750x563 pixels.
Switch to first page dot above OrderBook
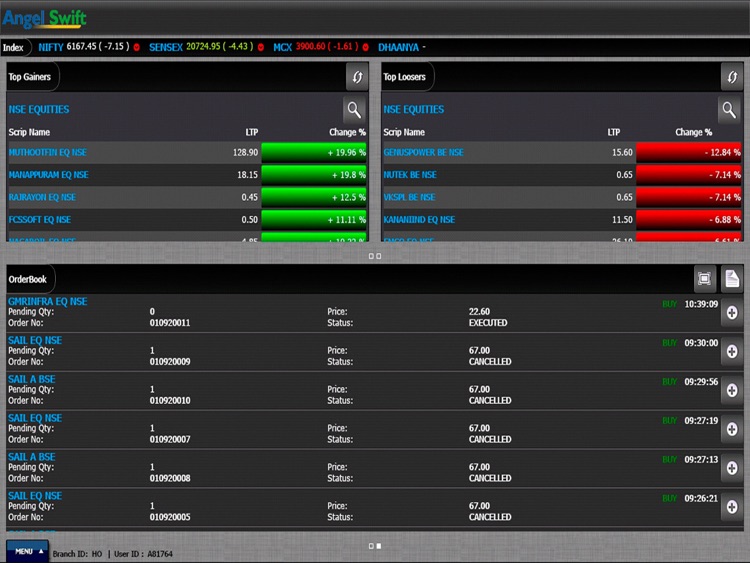(x=371, y=256)
